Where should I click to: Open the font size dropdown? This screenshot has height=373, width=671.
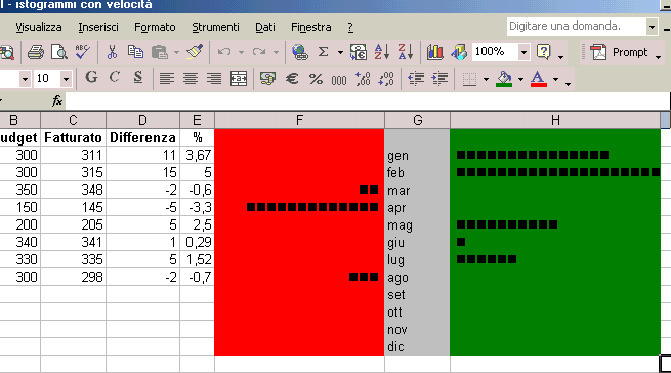coord(66,79)
